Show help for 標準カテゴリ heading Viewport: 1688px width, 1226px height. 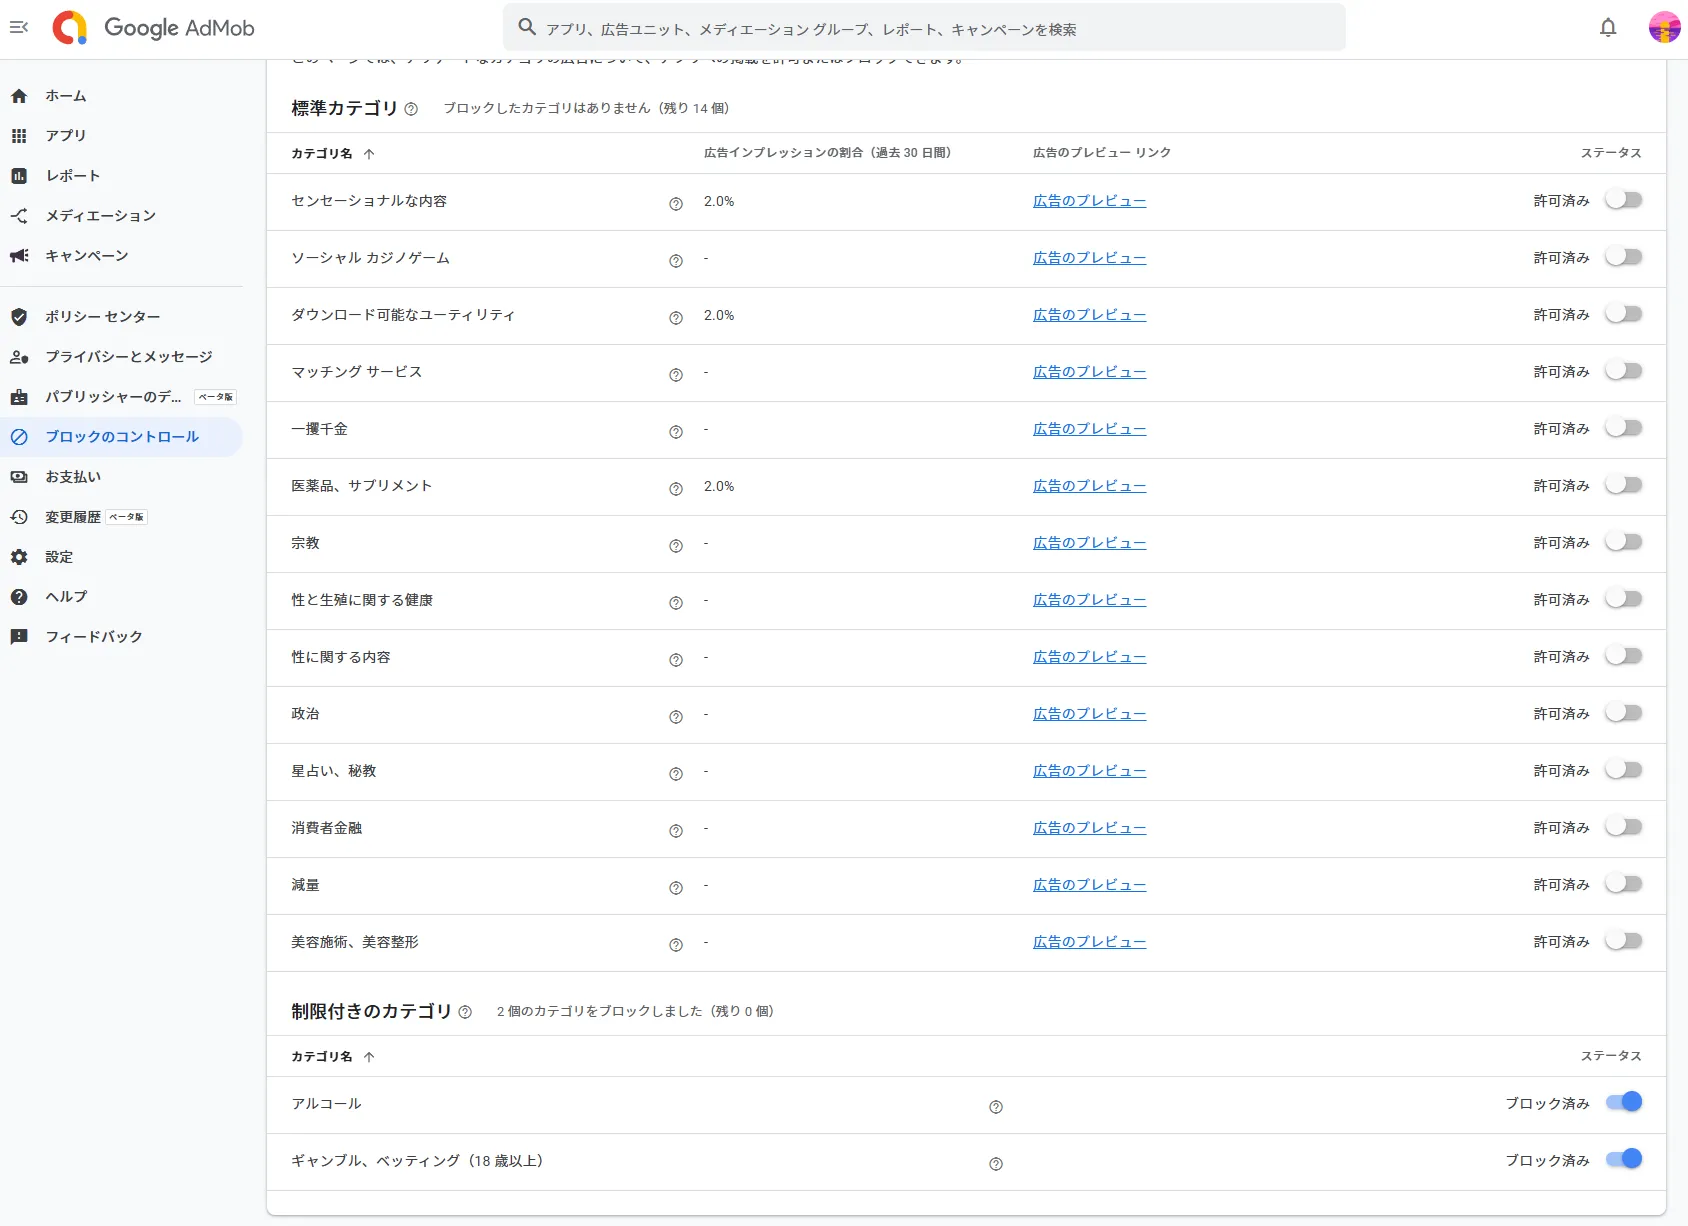coord(411,109)
